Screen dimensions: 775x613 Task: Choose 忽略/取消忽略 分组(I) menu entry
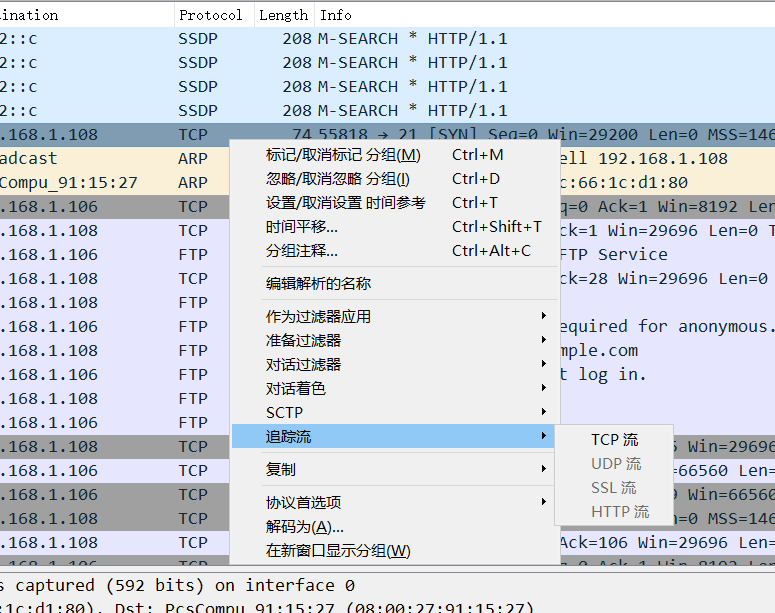(394, 178)
